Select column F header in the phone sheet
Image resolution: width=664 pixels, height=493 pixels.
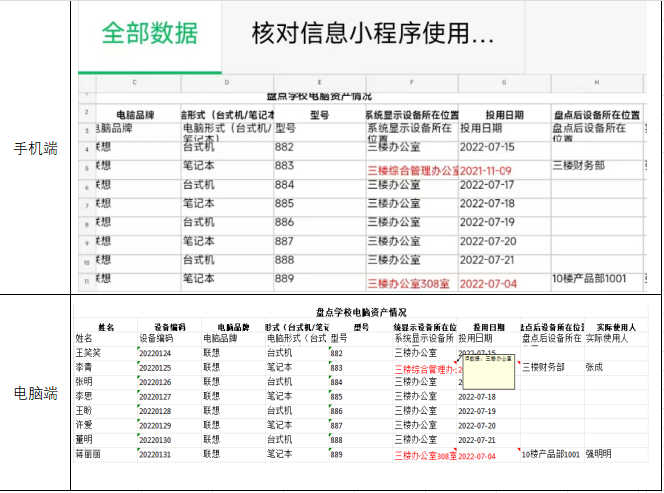412,83
